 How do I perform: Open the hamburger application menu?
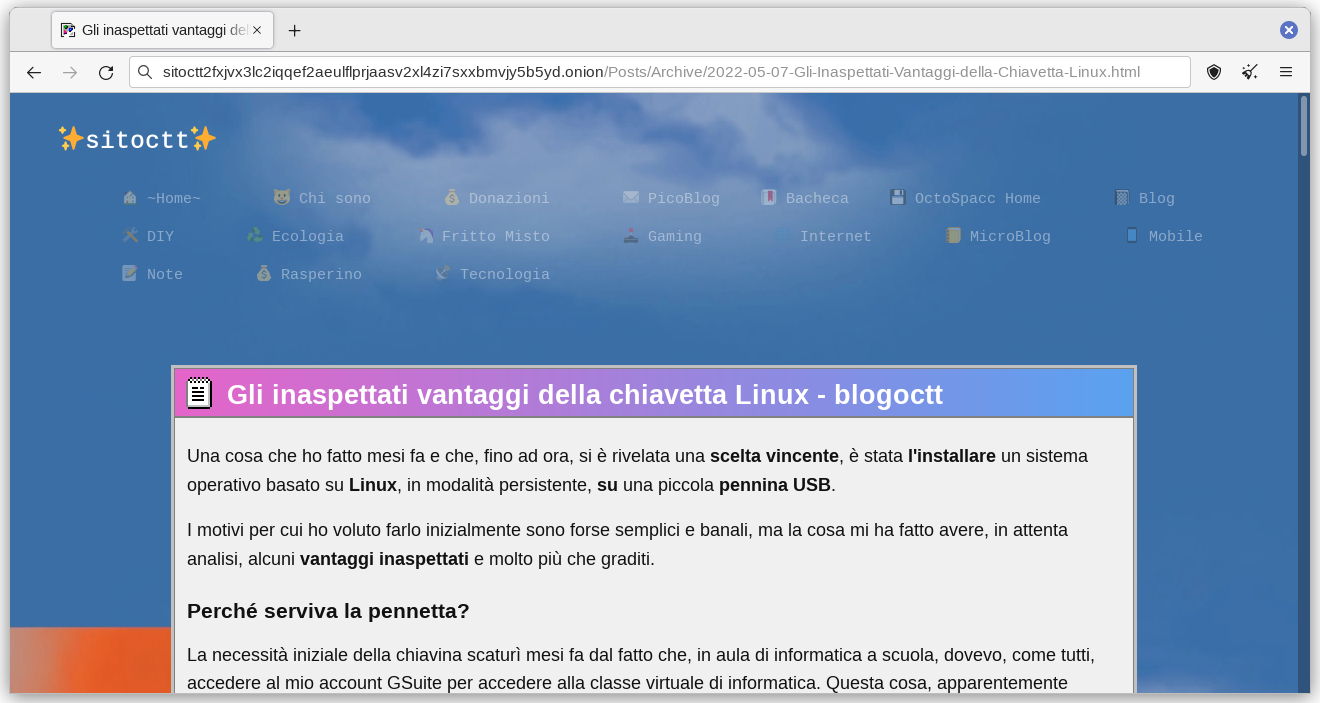pyautogui.click(x=1286, y=72)
